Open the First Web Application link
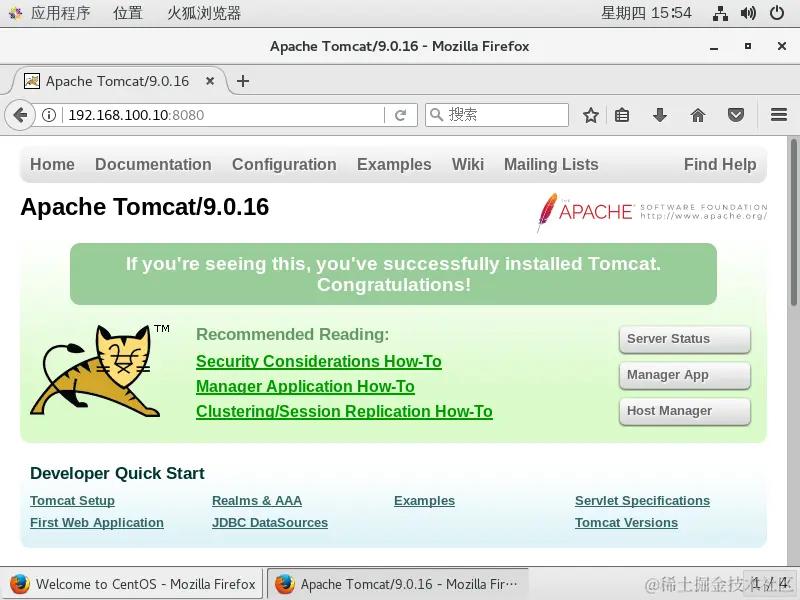800x600 pixels. [97, 522]
